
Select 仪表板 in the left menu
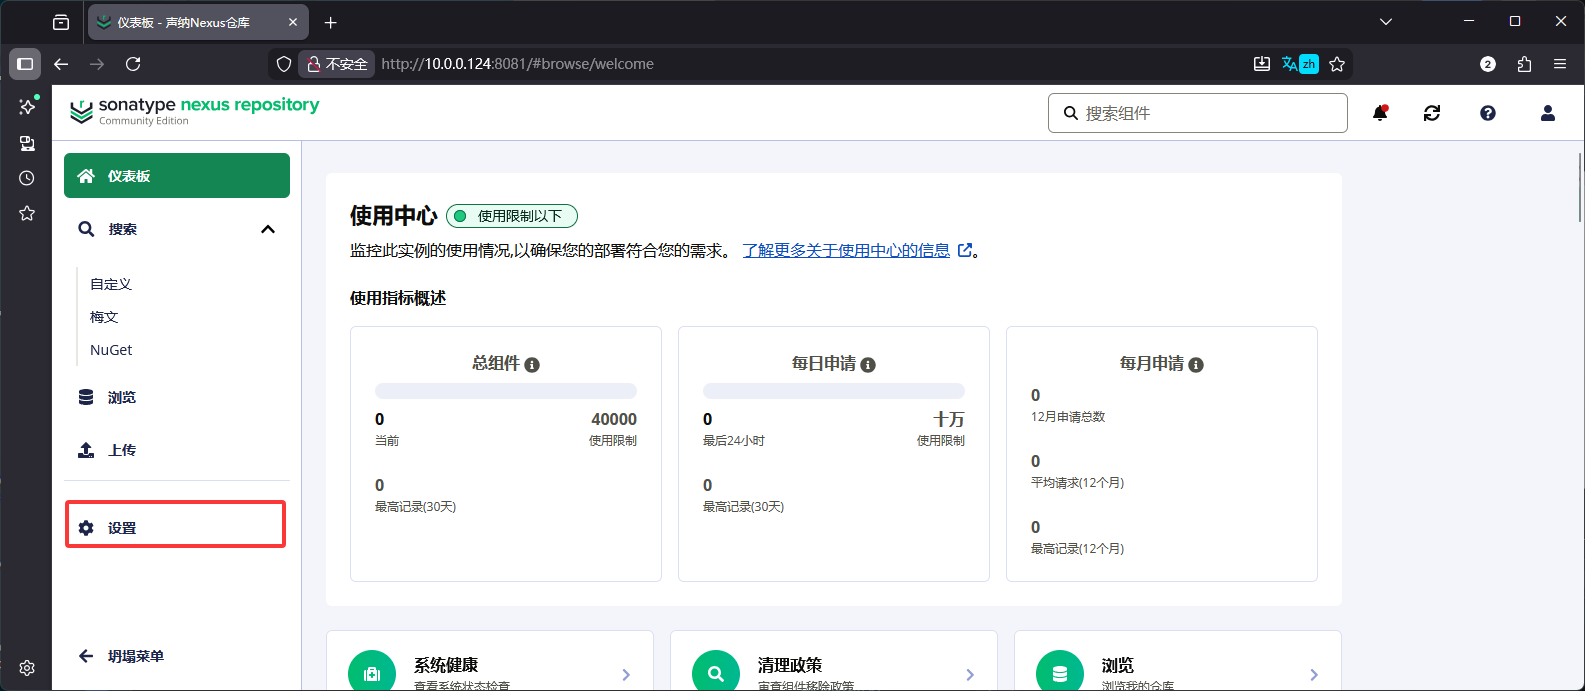tap(177, 176)
